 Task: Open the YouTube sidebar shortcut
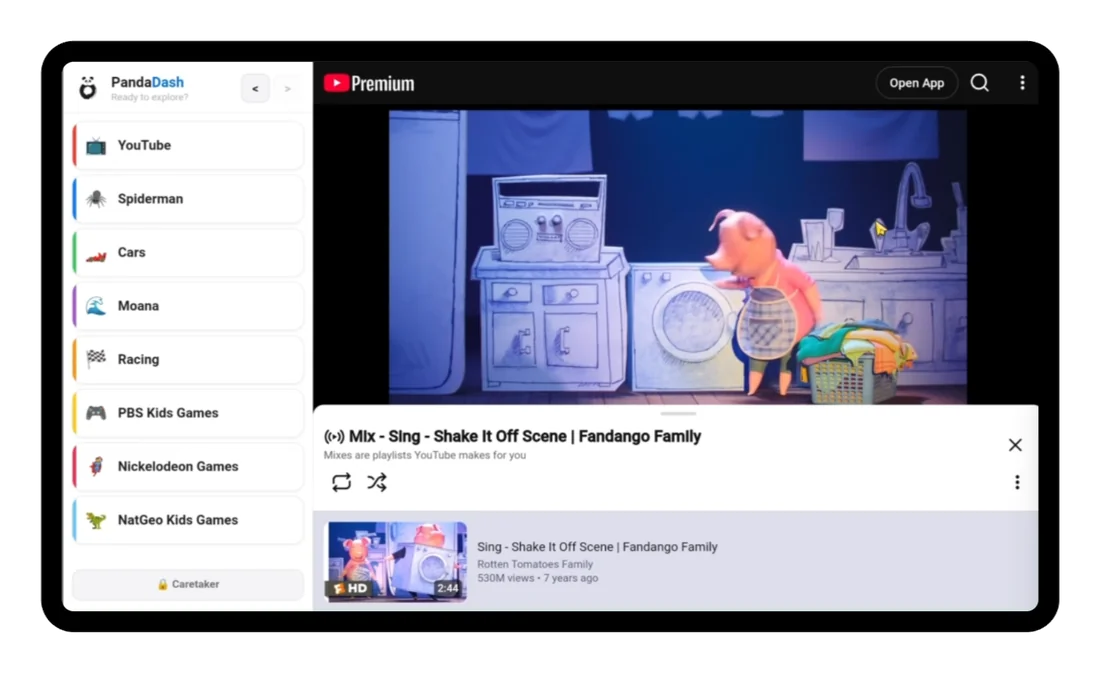(188, 145)
